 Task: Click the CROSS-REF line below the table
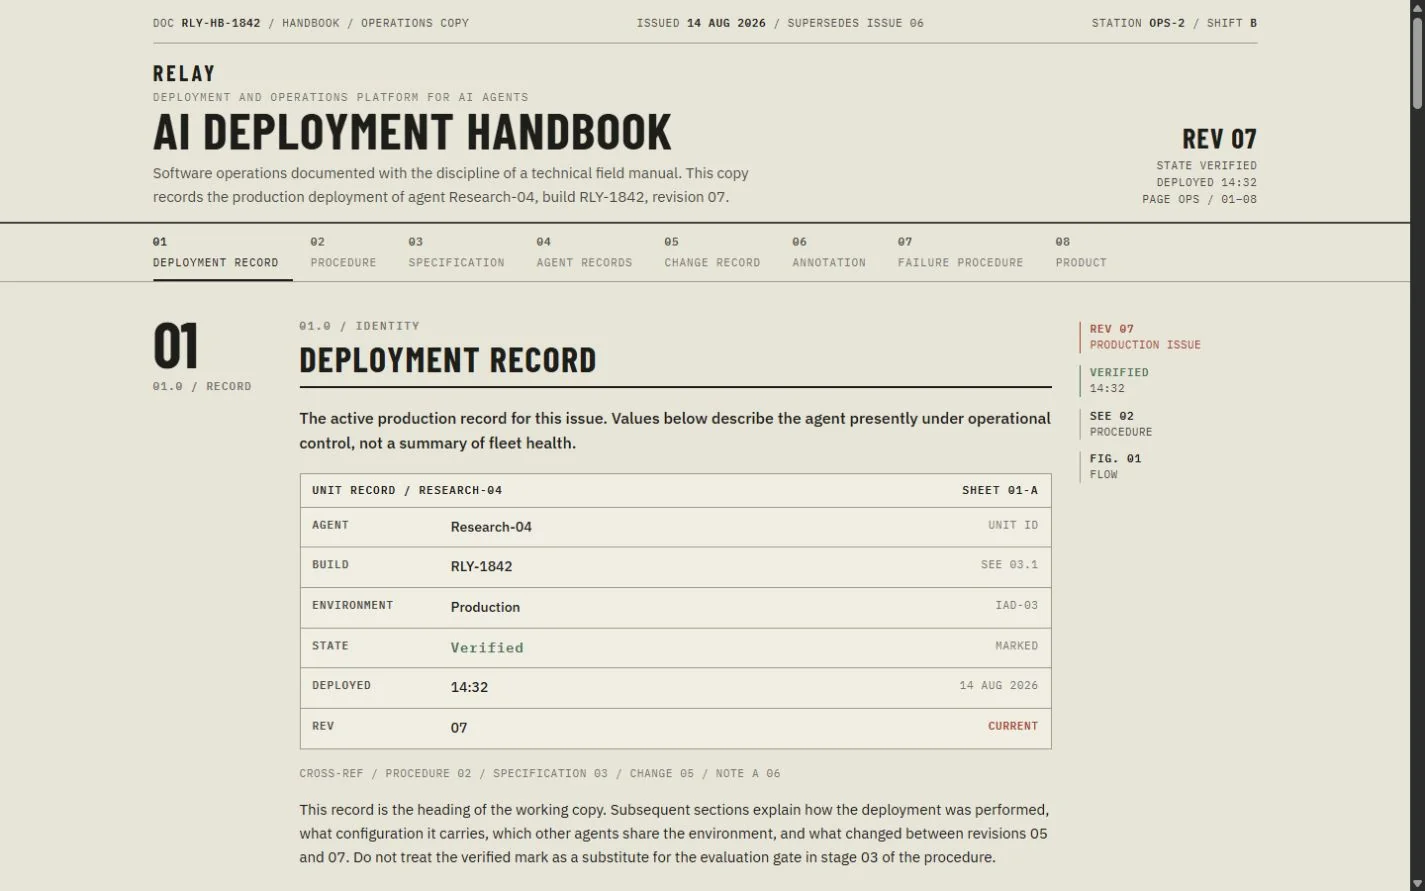point(540,774)
